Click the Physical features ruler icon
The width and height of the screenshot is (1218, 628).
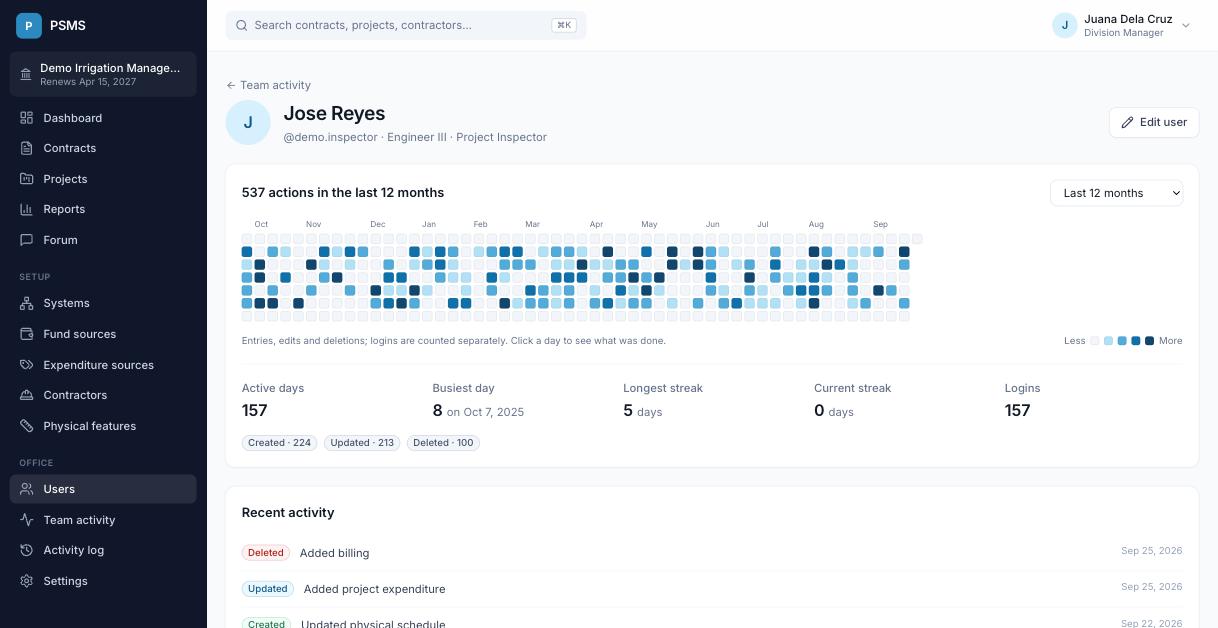click(26, 426)
